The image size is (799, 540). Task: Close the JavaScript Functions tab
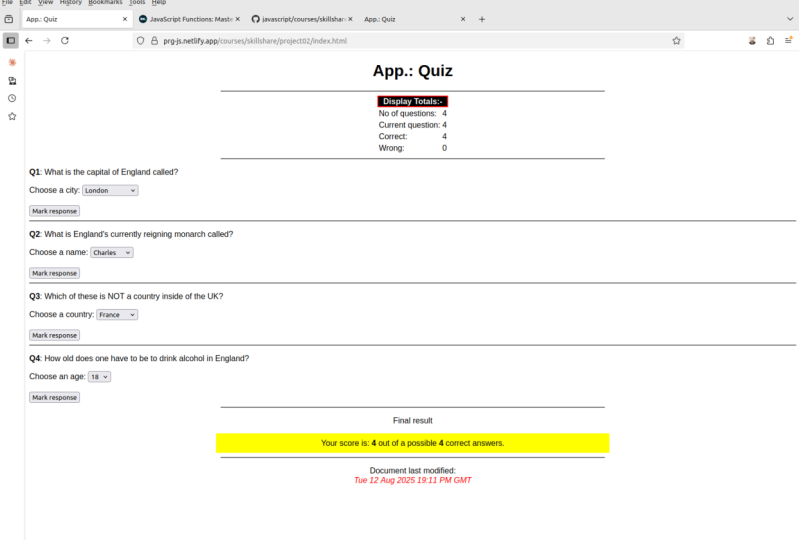[237, 19]
